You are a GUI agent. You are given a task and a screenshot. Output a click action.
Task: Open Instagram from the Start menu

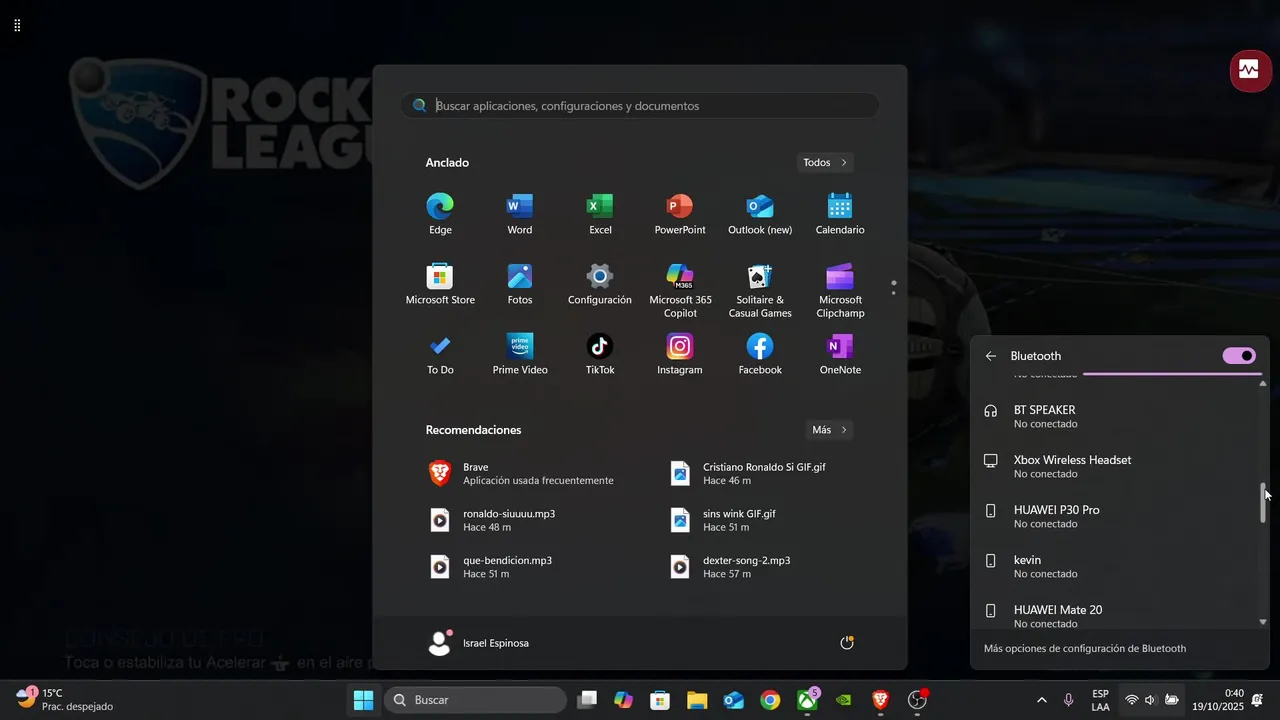(x=680, y=354)
